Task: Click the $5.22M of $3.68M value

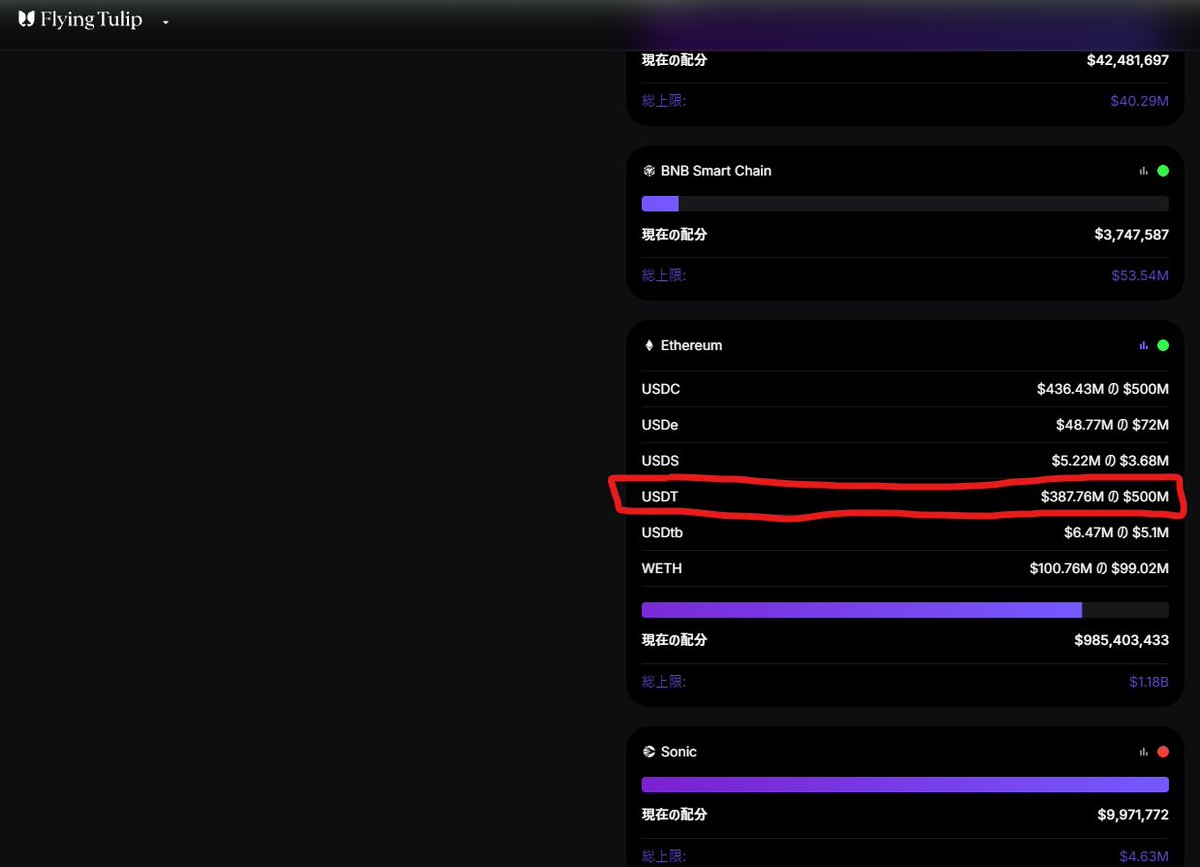Action: 1110,461
